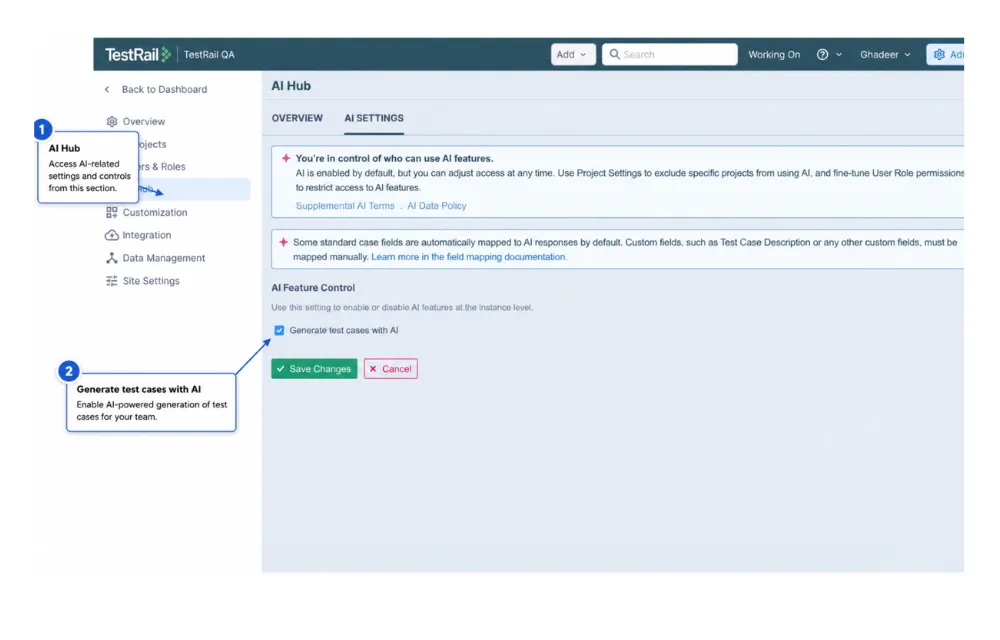Open the AI Data Policy link
Screen dimensions: 1000x640
pos(437,206)
